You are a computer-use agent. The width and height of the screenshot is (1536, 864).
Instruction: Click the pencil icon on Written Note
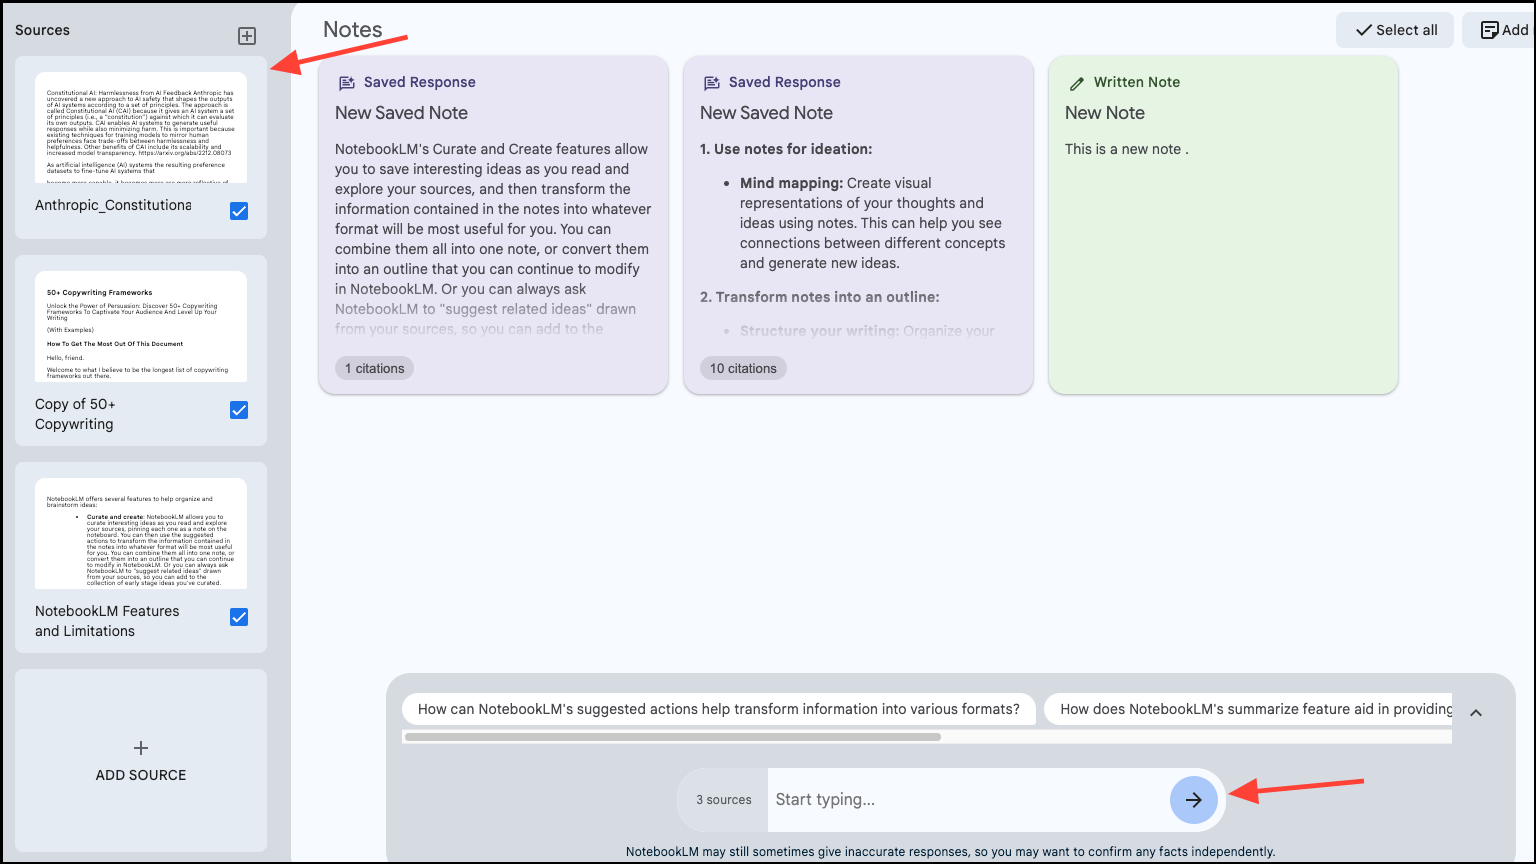tap(1076, 83)
